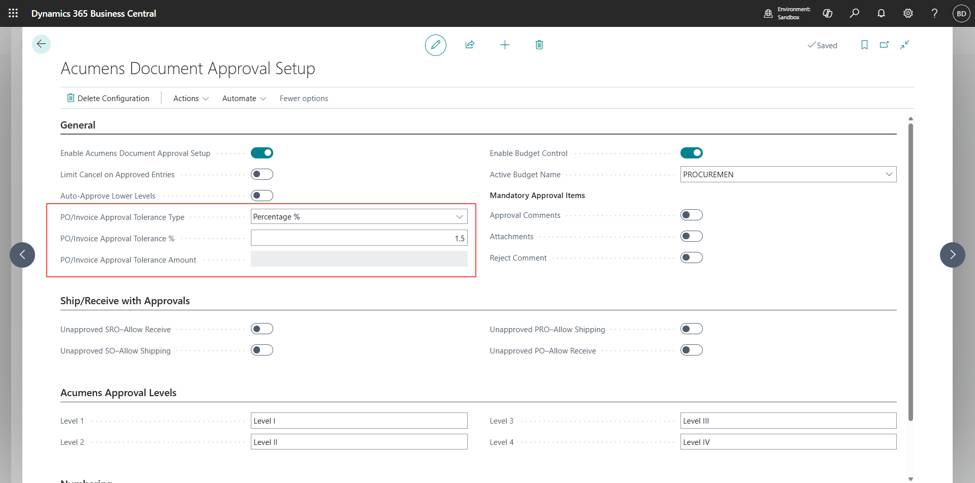Toggle Limit Cancel on Approved Entries
Image resolution: width=975 pixels, height=483 pixels.
click(x=262, y=174)
